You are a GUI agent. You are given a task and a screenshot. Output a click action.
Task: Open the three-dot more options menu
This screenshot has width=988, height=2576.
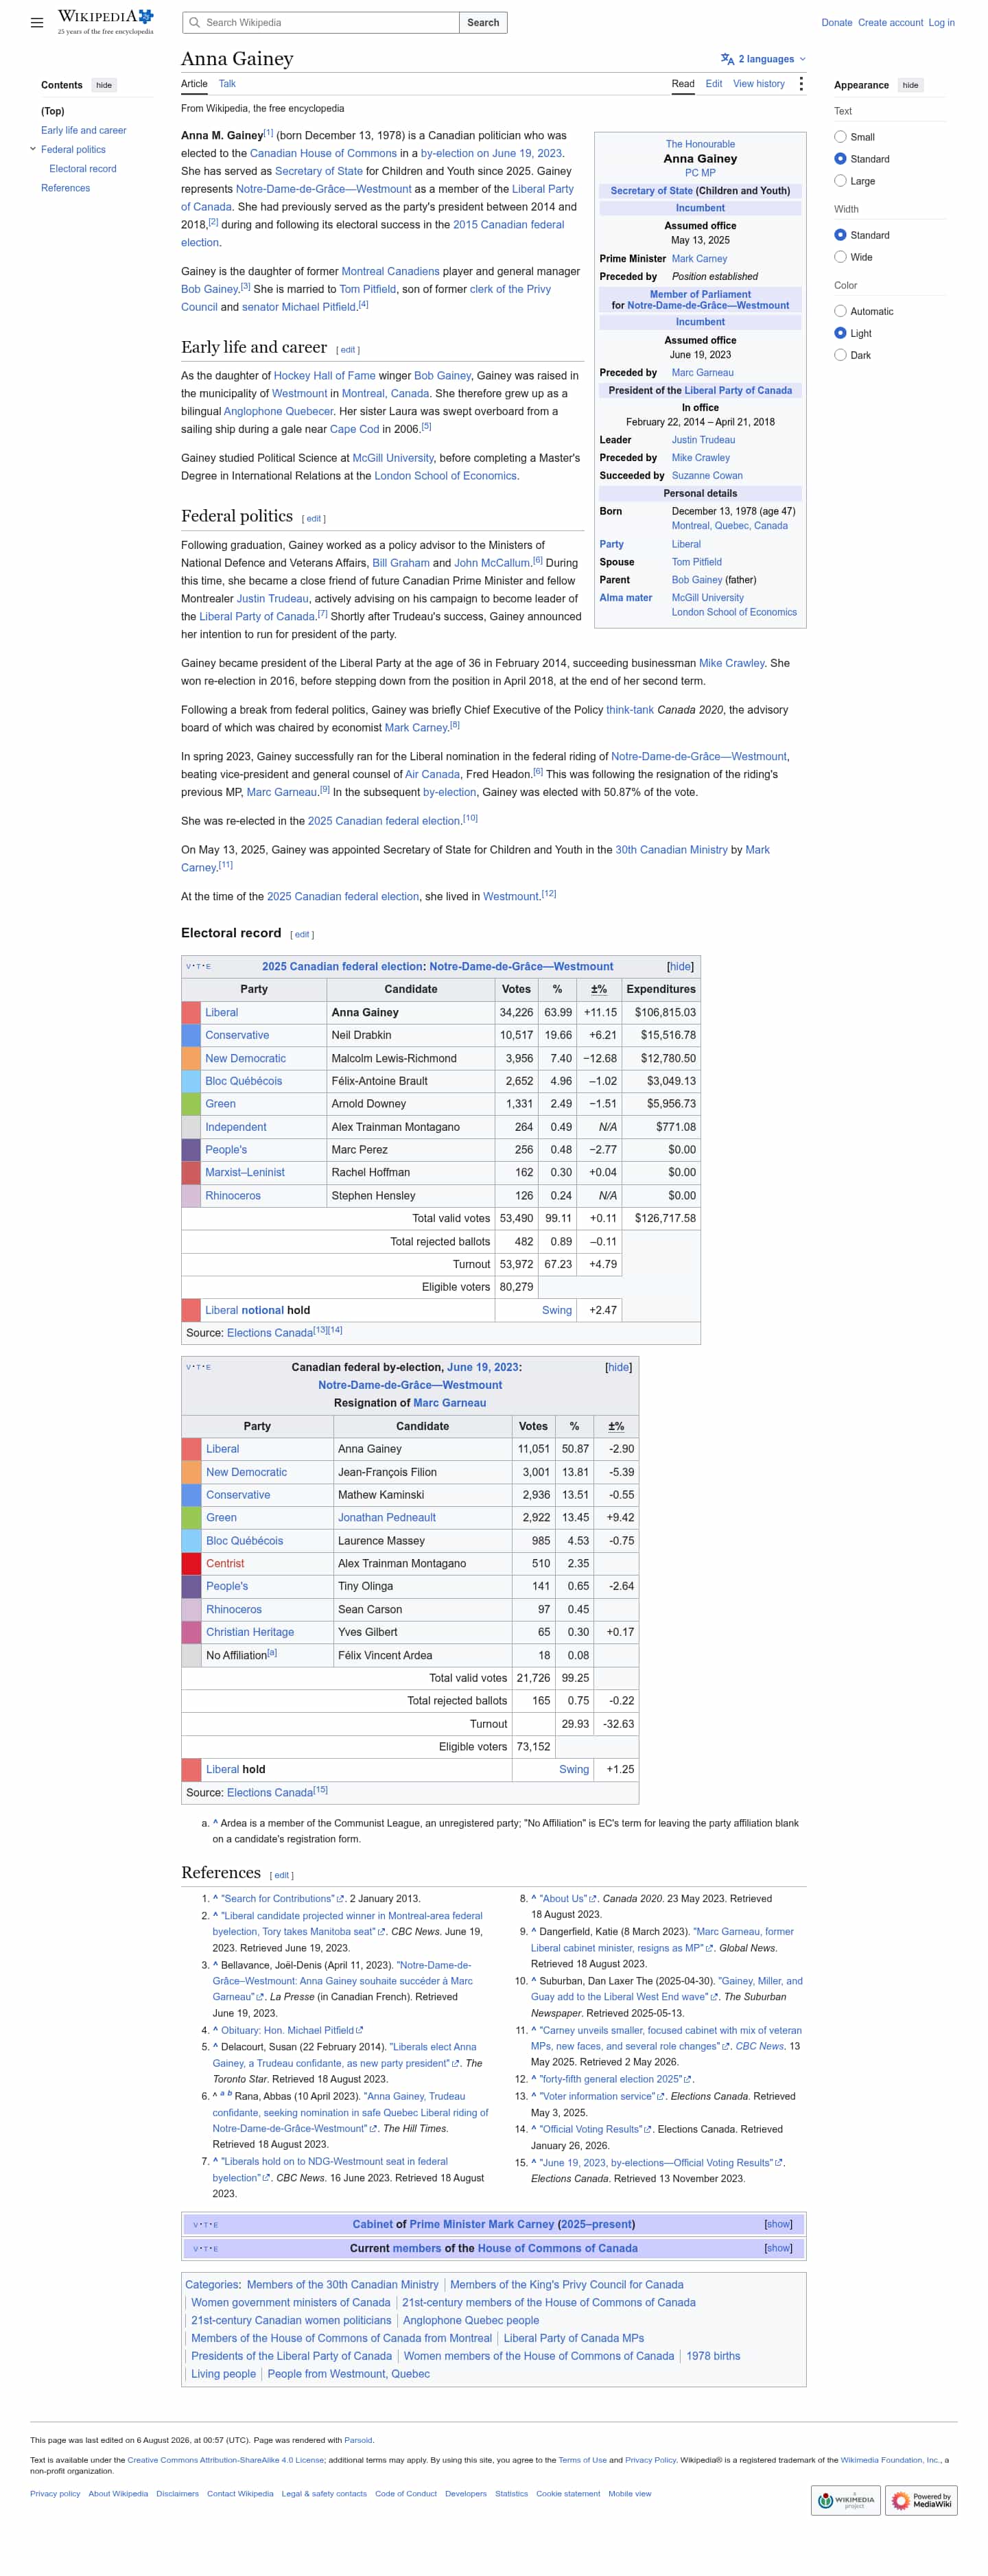coord(801,84)
